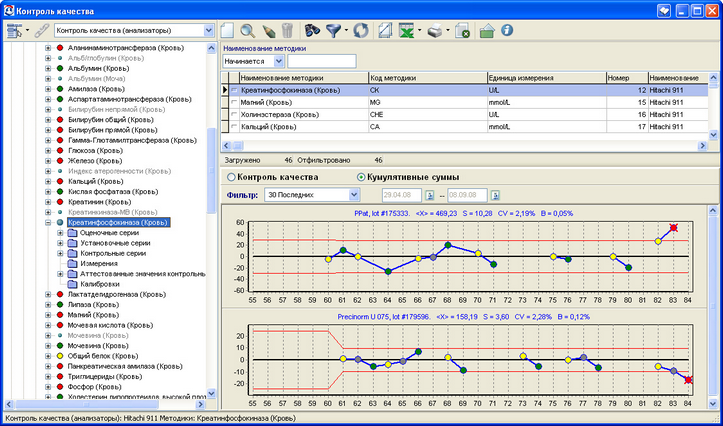Click the binoculars find icon

[312, 31]
